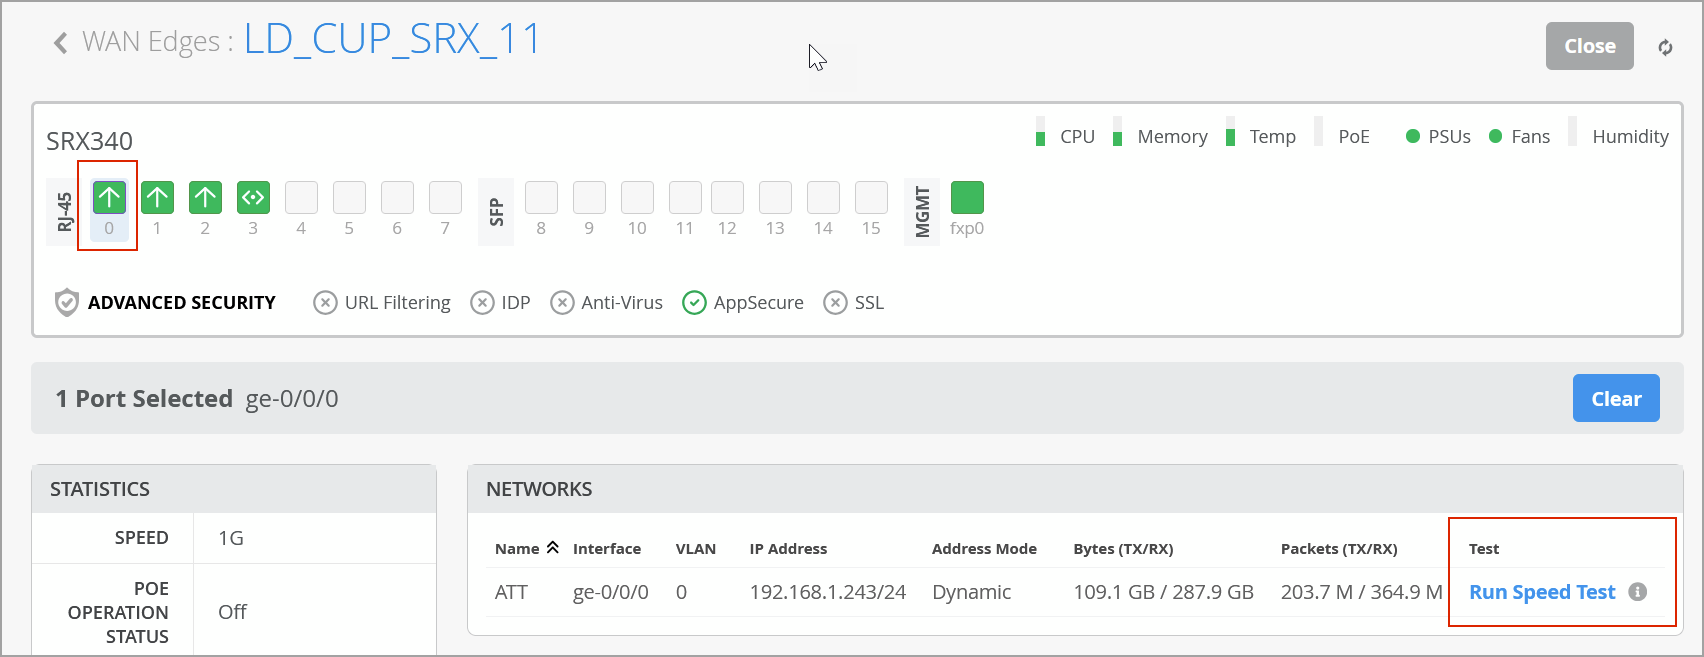1704x657 pixels.
Task: Click the refresh icon next to Close
Action: [1665, 47]
